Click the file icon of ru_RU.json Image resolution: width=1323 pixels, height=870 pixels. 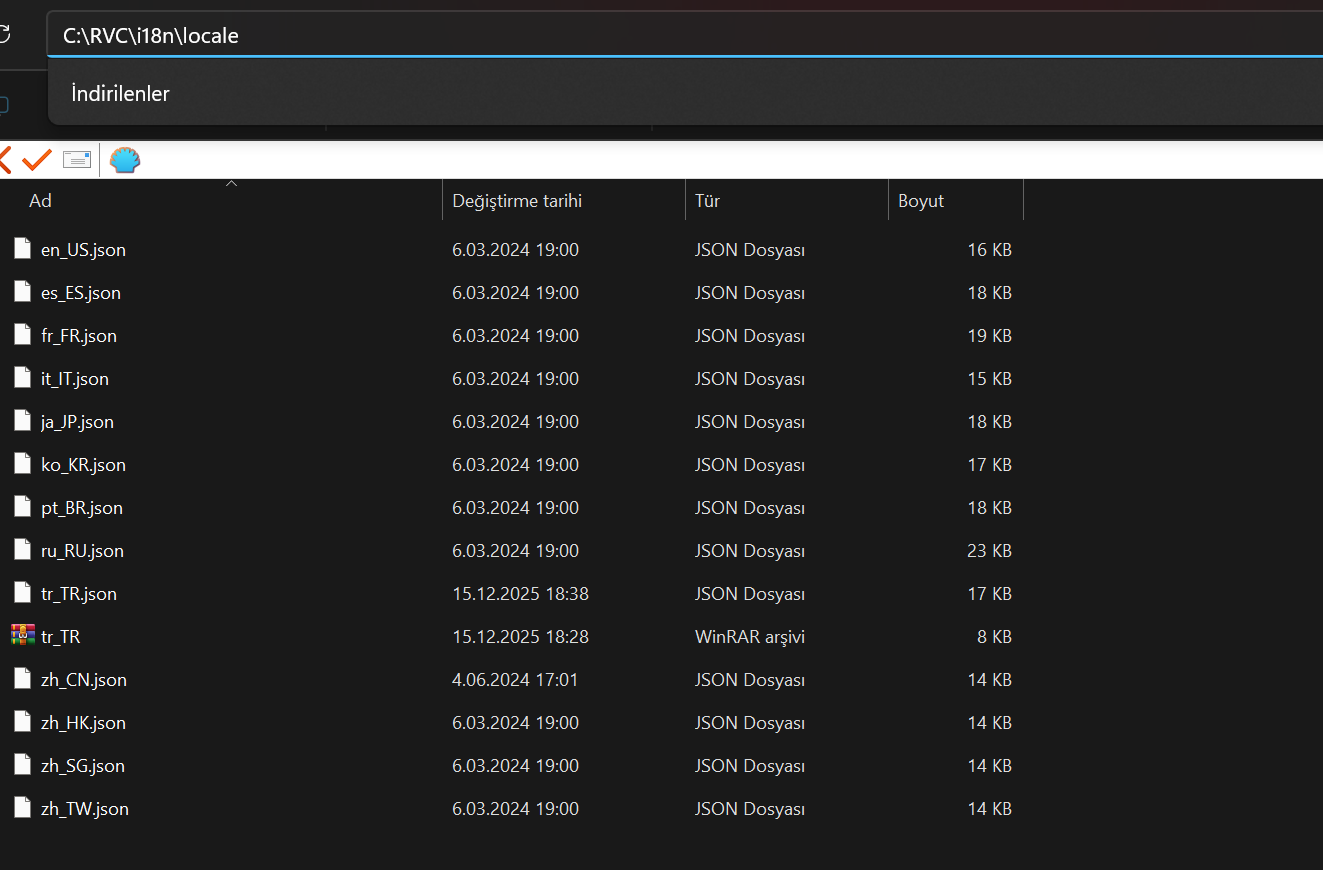pos(22,550)
